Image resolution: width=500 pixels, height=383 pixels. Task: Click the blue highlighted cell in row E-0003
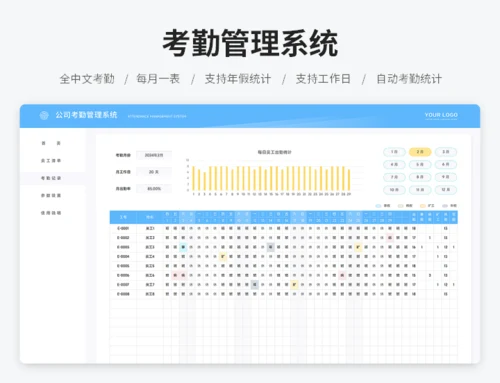click(183, 247)
